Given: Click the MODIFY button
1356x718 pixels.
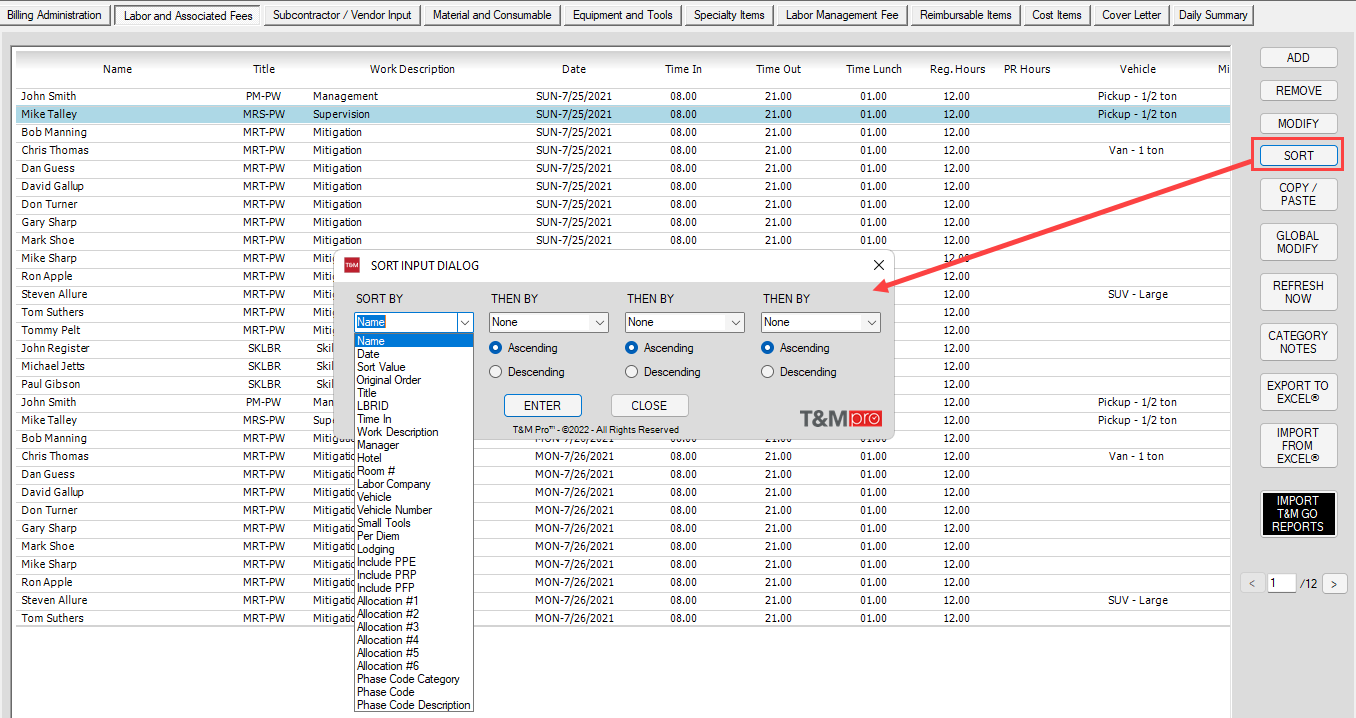Looking at the screenshot, I should (x=1298, y=124).
